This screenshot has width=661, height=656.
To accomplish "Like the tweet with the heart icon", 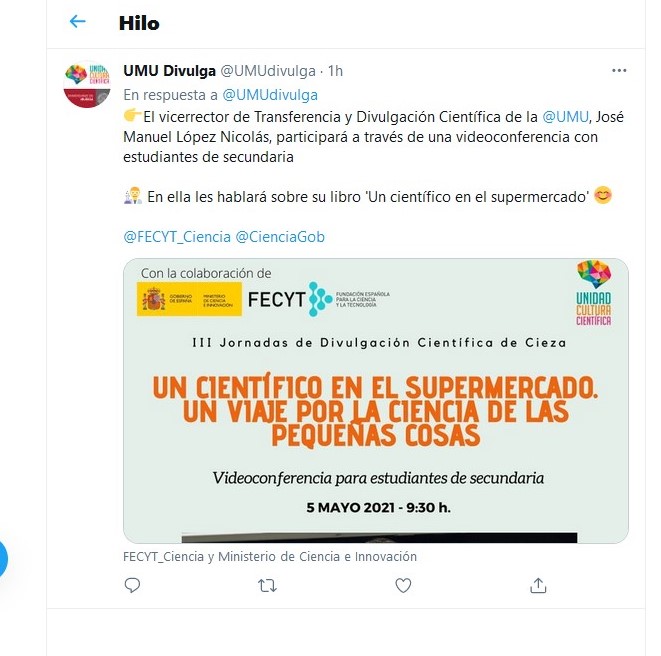I will (403, 585).
